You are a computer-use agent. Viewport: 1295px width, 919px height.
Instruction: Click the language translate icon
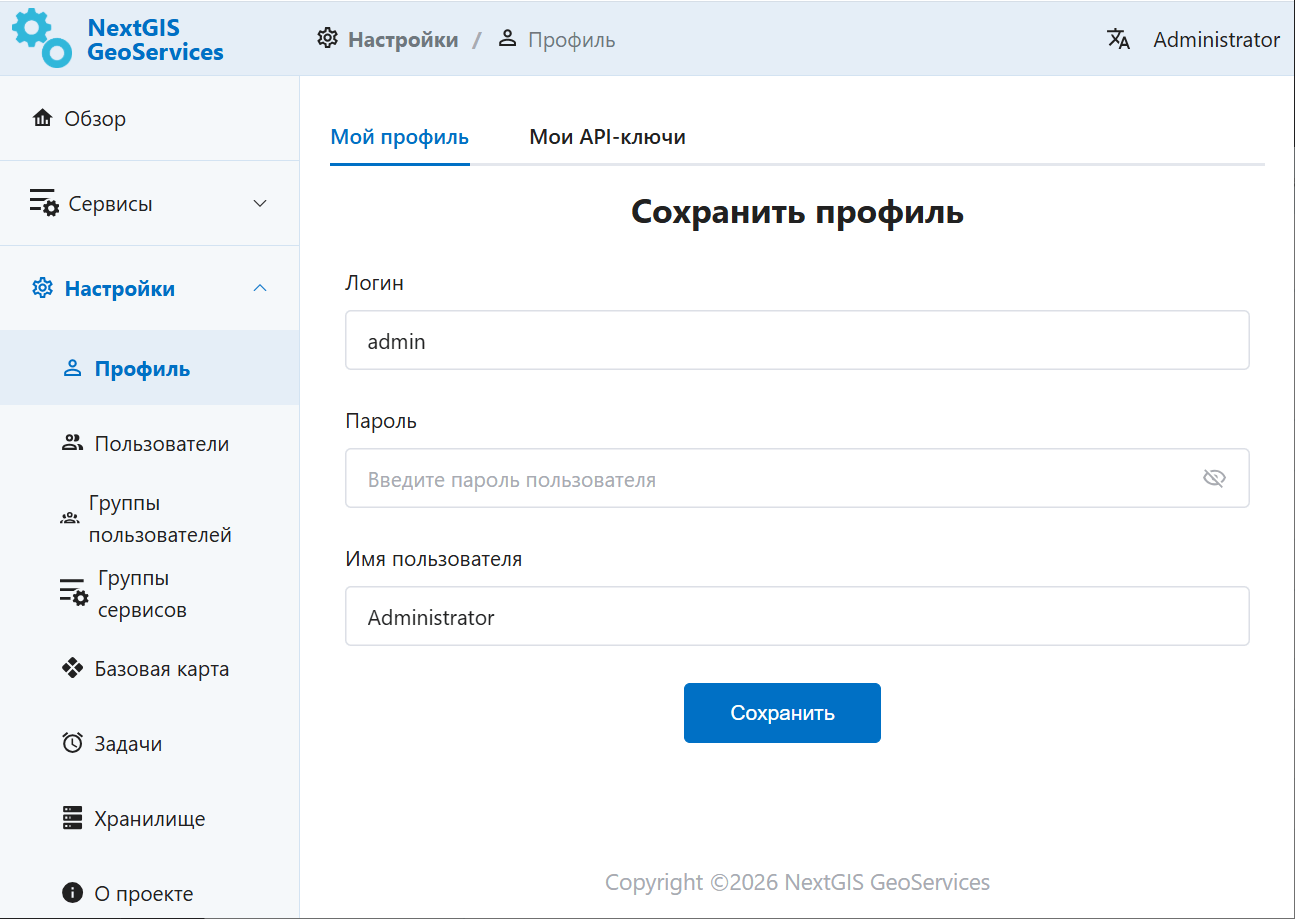[1118, 39]
